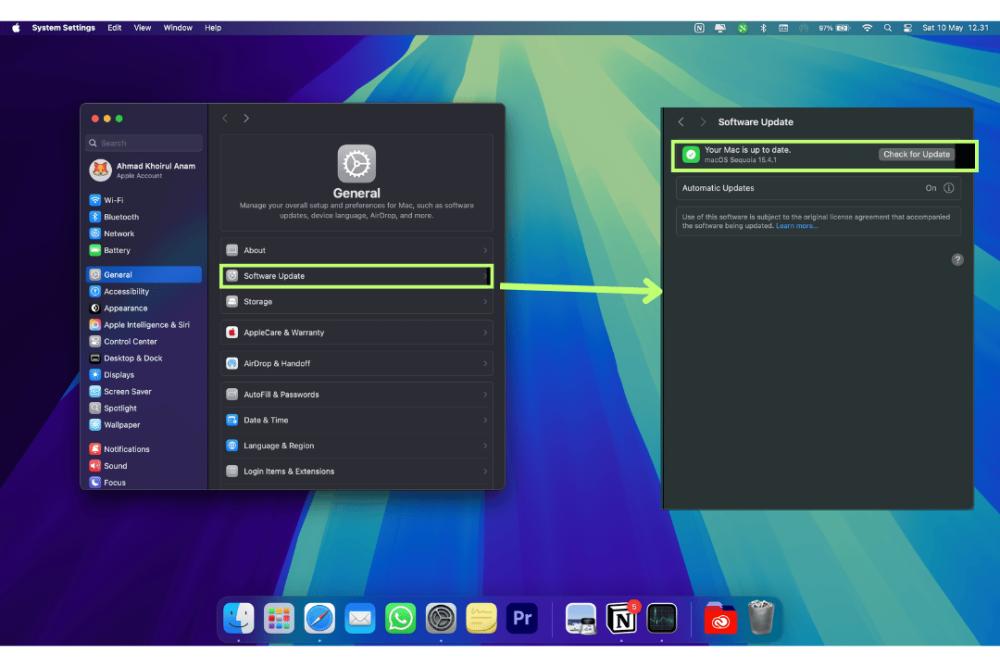
Task: Open the System Settings menu
Action: point(63,28)
